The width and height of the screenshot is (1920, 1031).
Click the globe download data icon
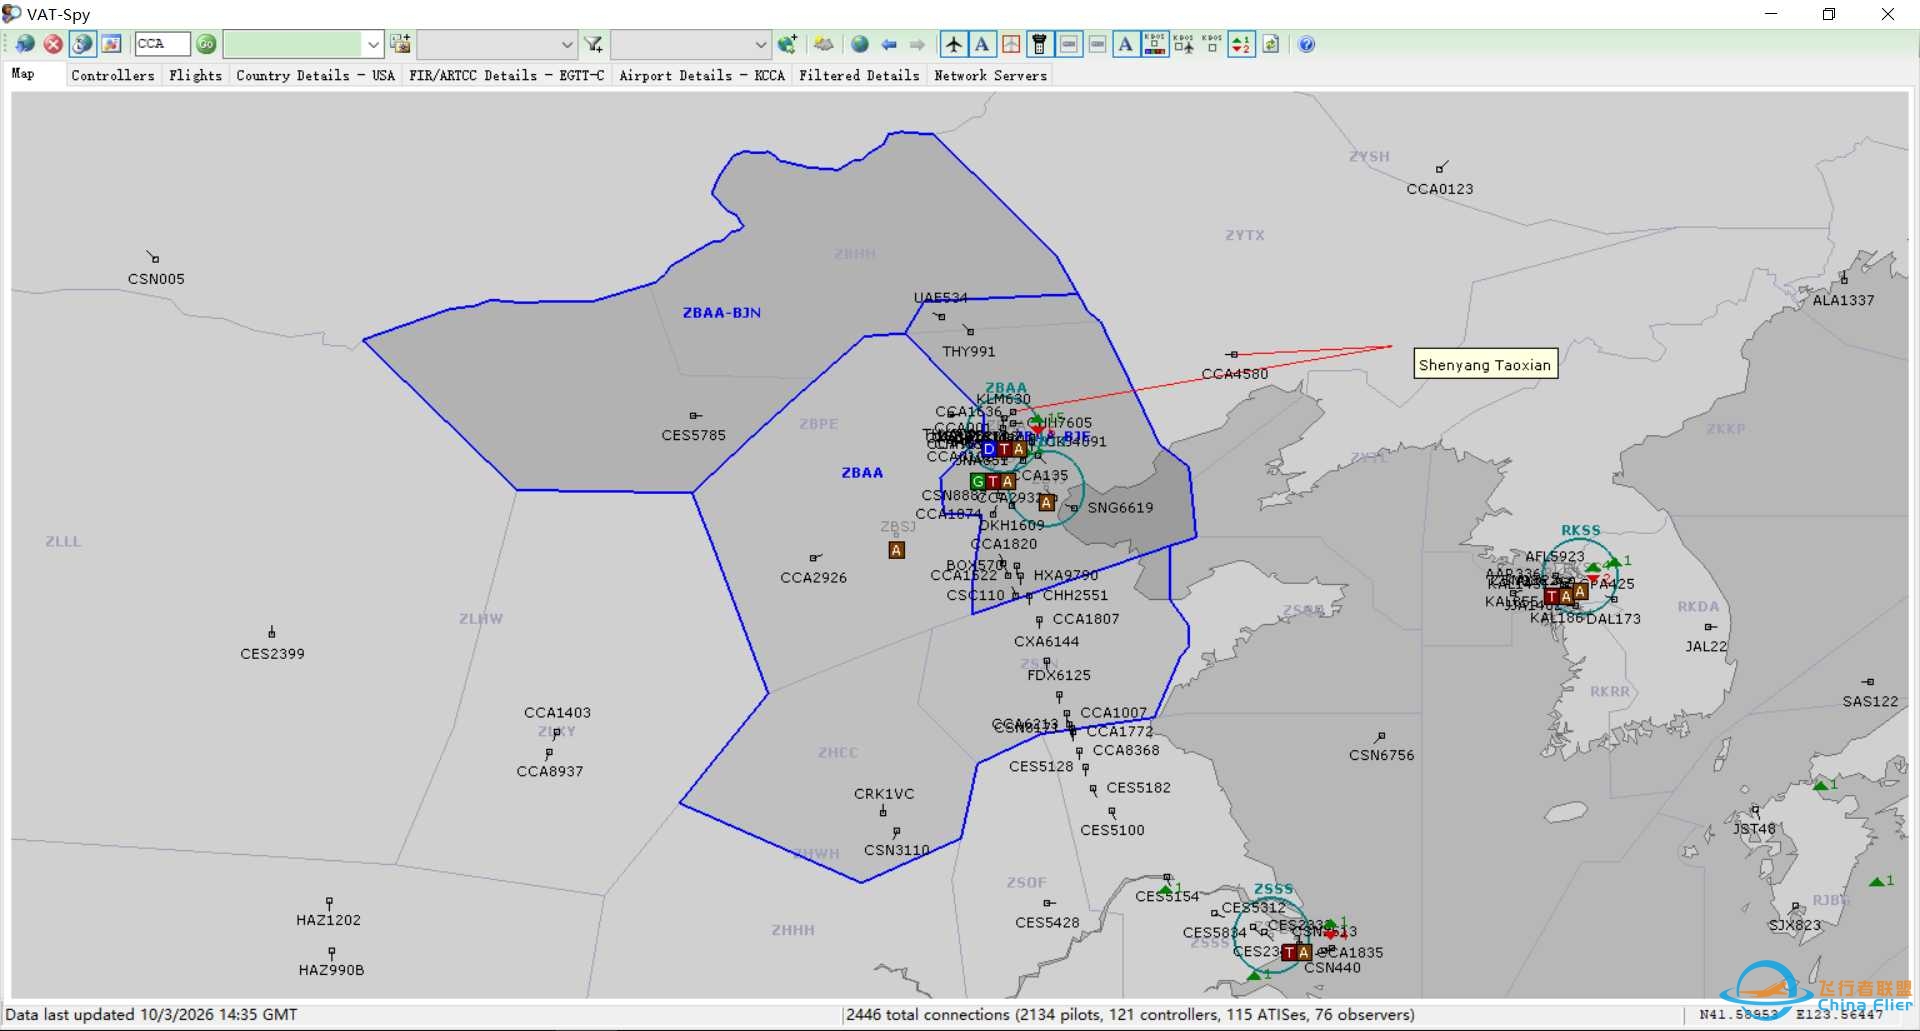click(x=25, y=44)
